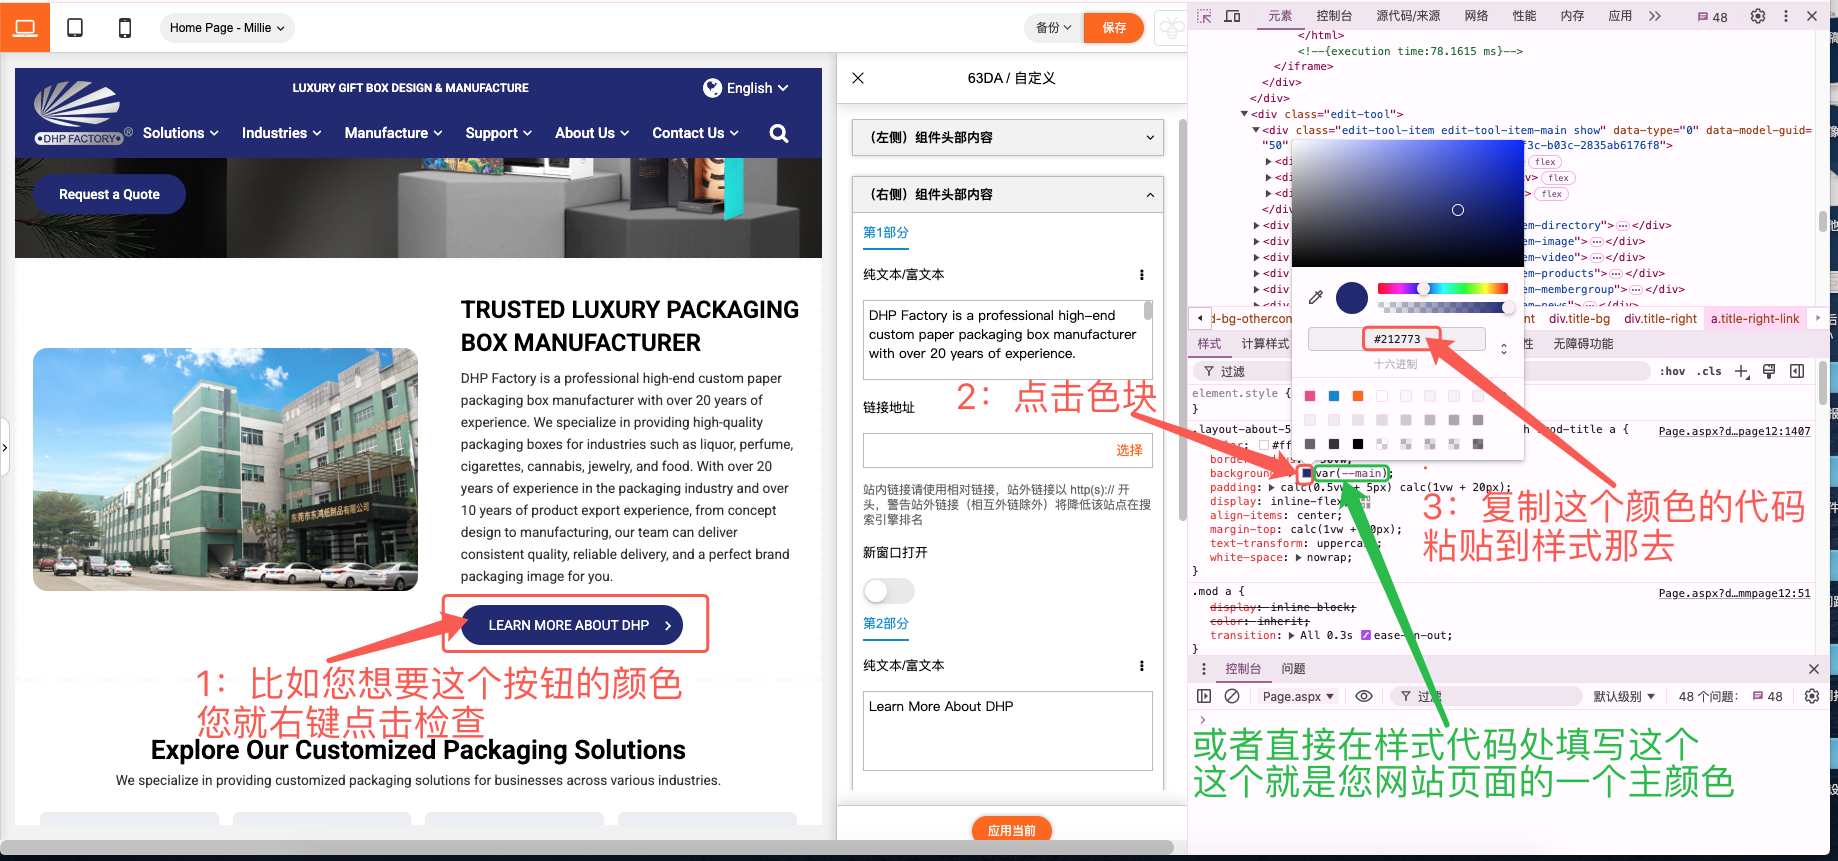This screenshot has height=861, width=1838.
Task: Click the website search magnifier icon
Action: tap(779, 133)
